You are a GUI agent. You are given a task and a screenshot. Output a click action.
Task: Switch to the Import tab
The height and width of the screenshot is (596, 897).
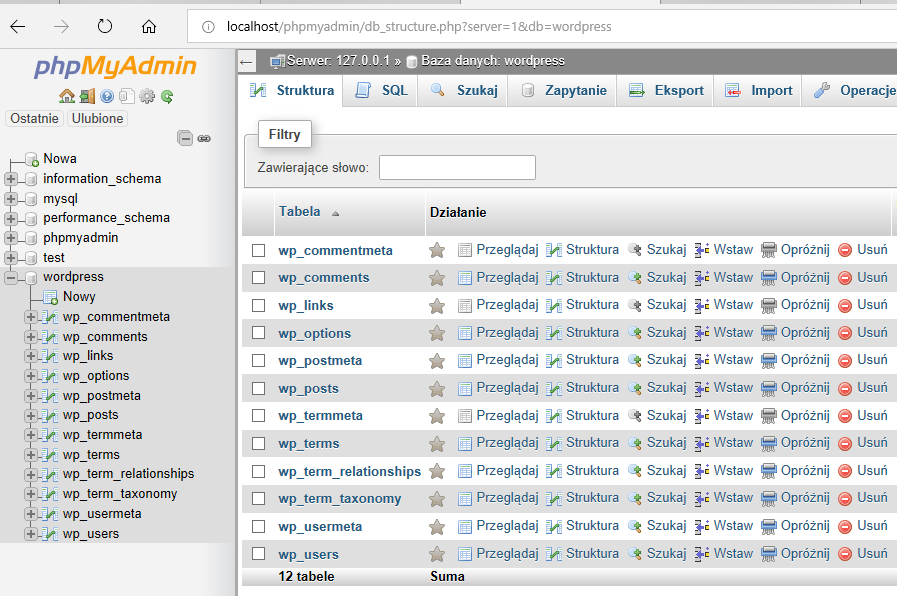click(x=758, y=90)
